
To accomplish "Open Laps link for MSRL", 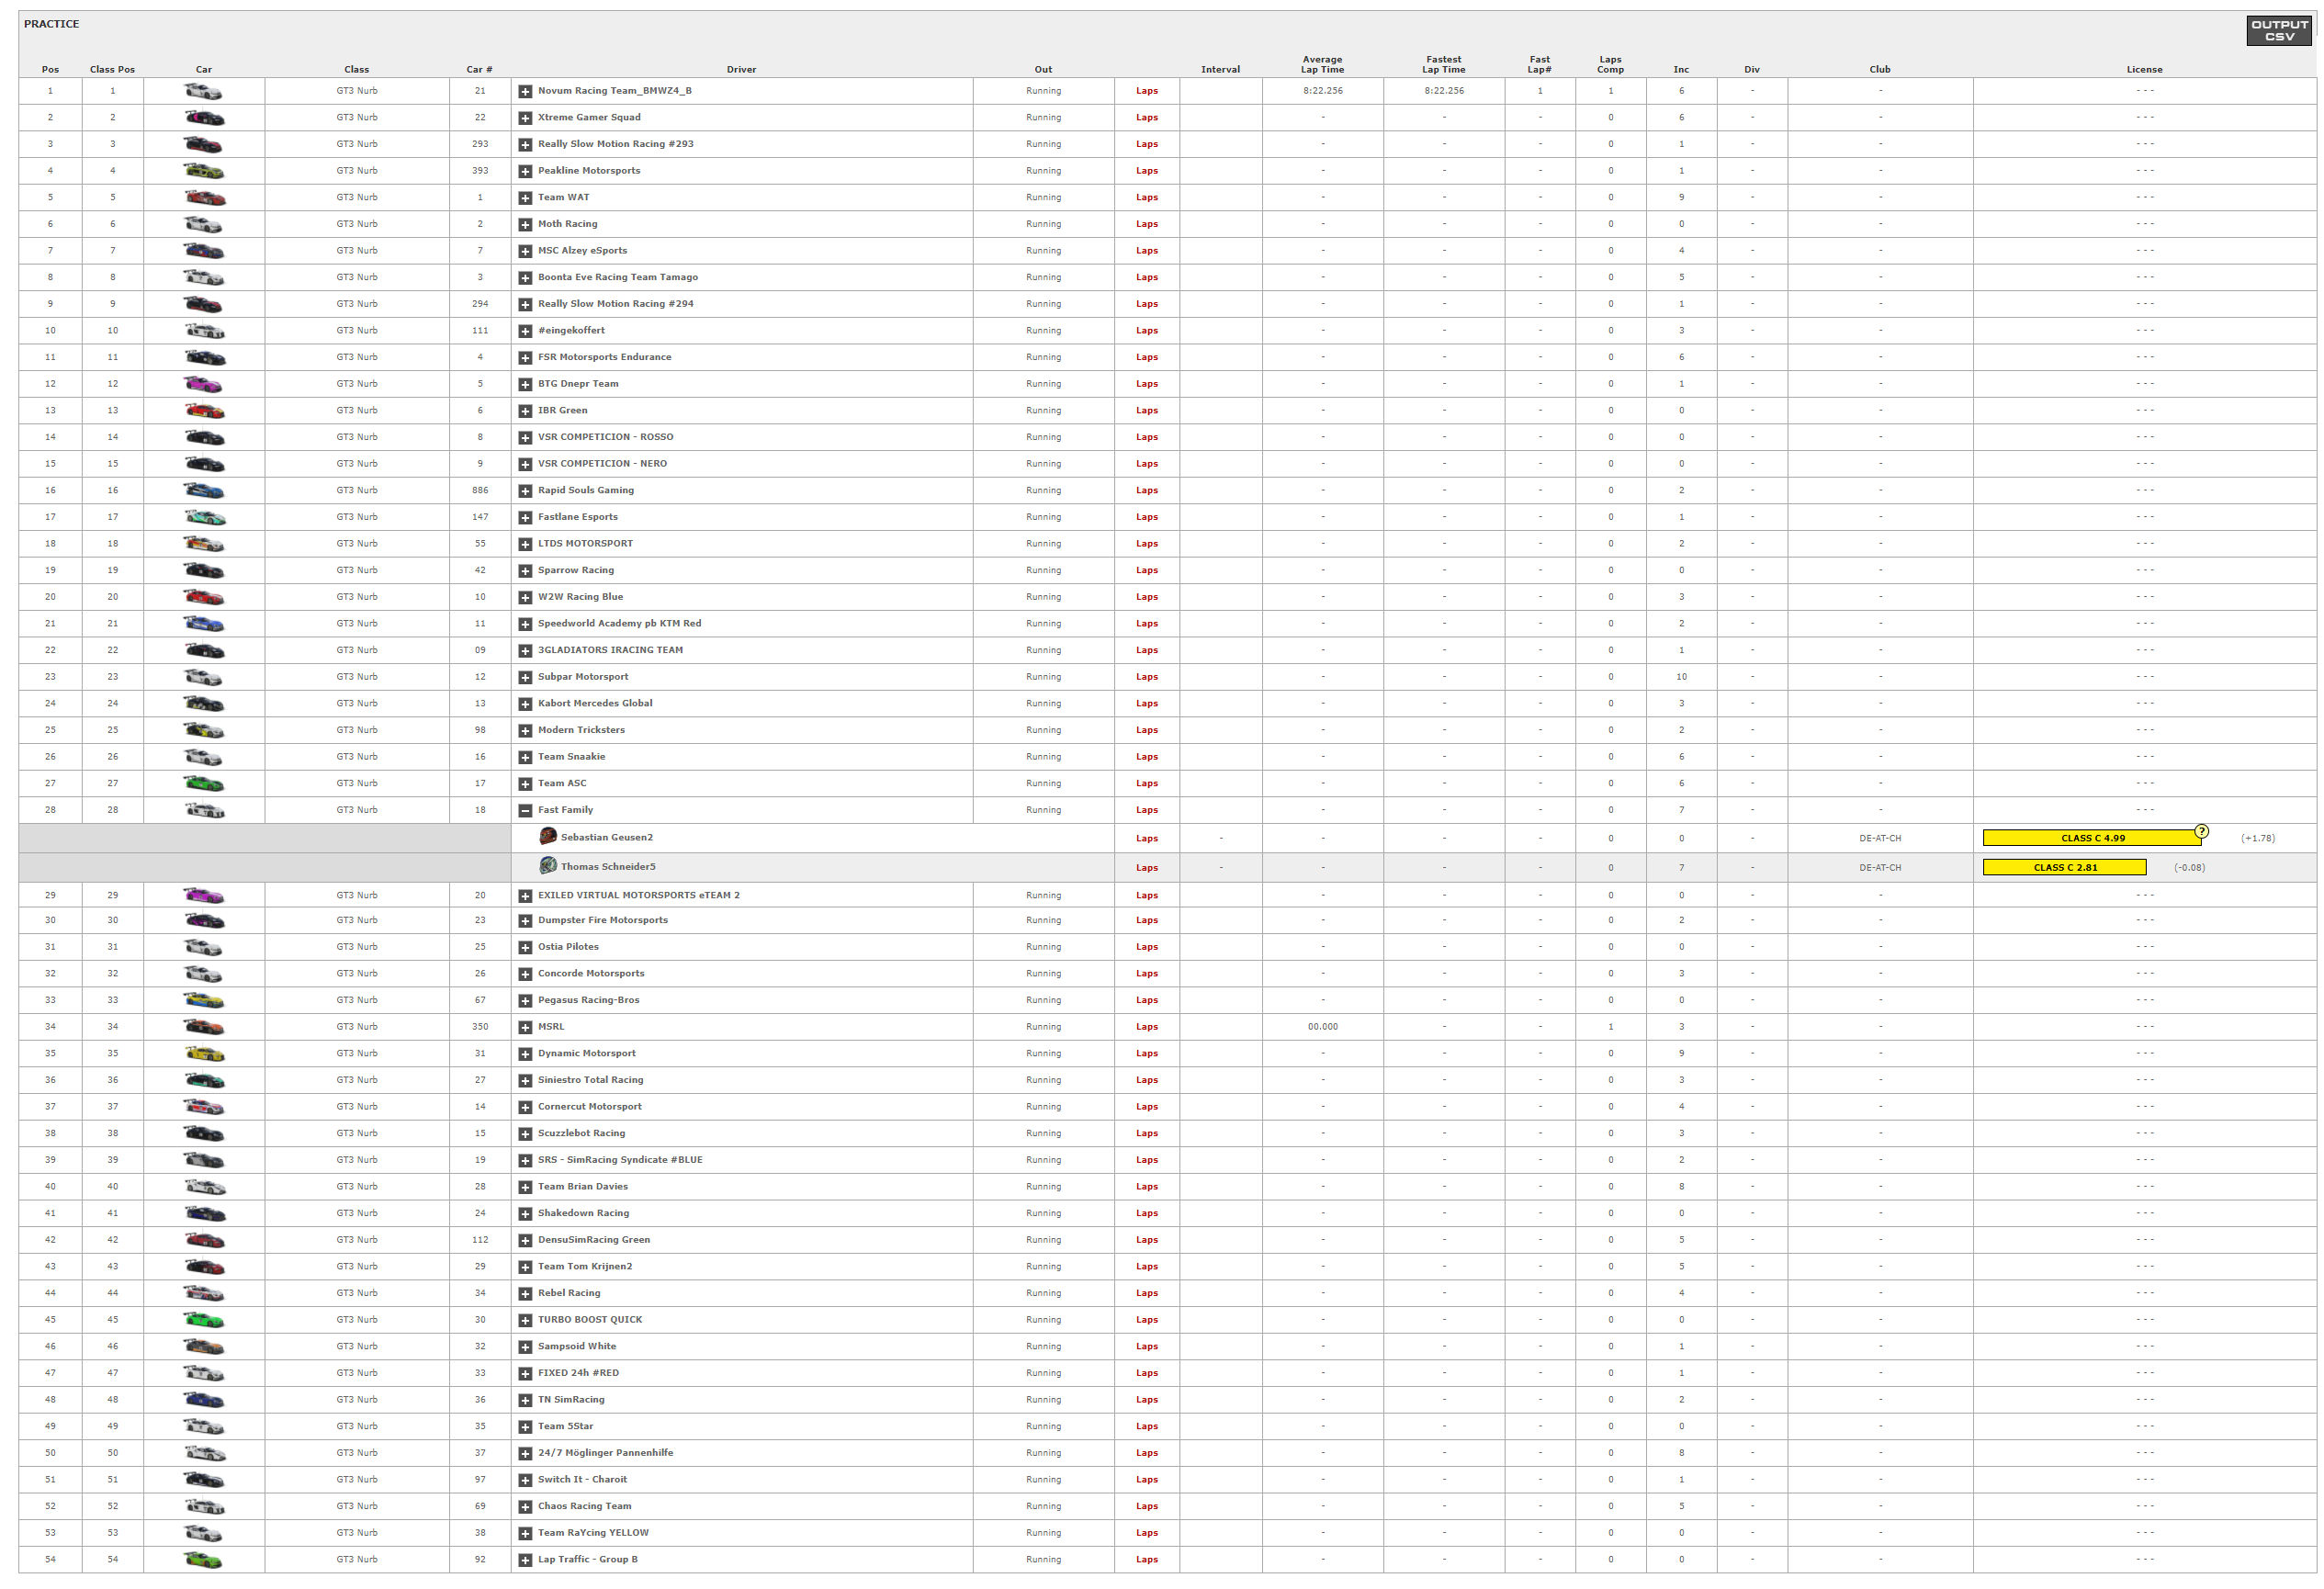I will coord(1147,1027).
